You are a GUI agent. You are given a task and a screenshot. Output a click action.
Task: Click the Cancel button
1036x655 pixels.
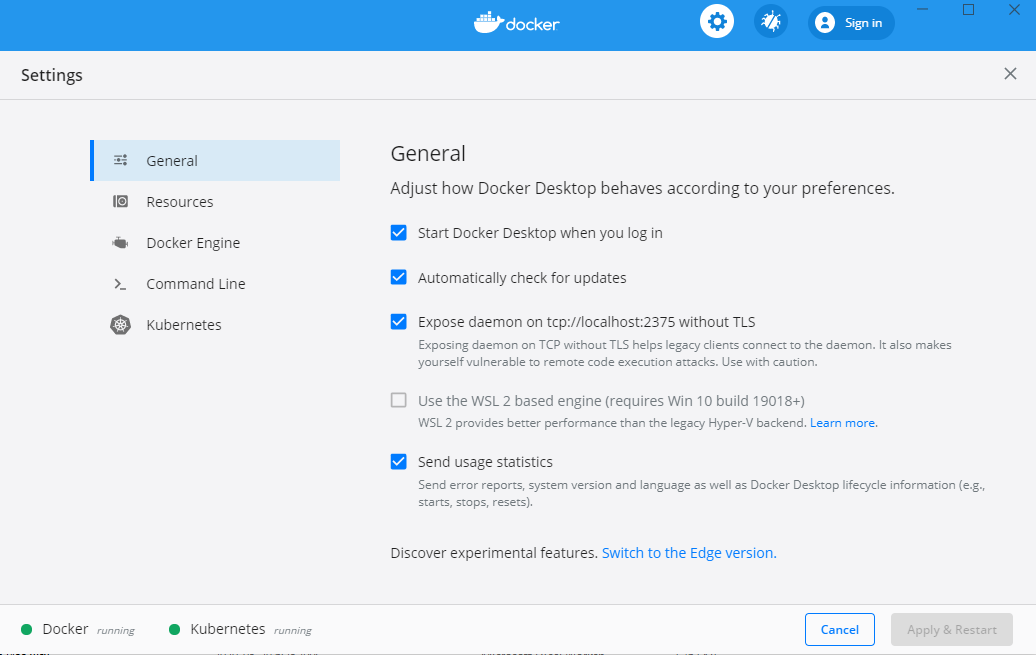point(840,629)
